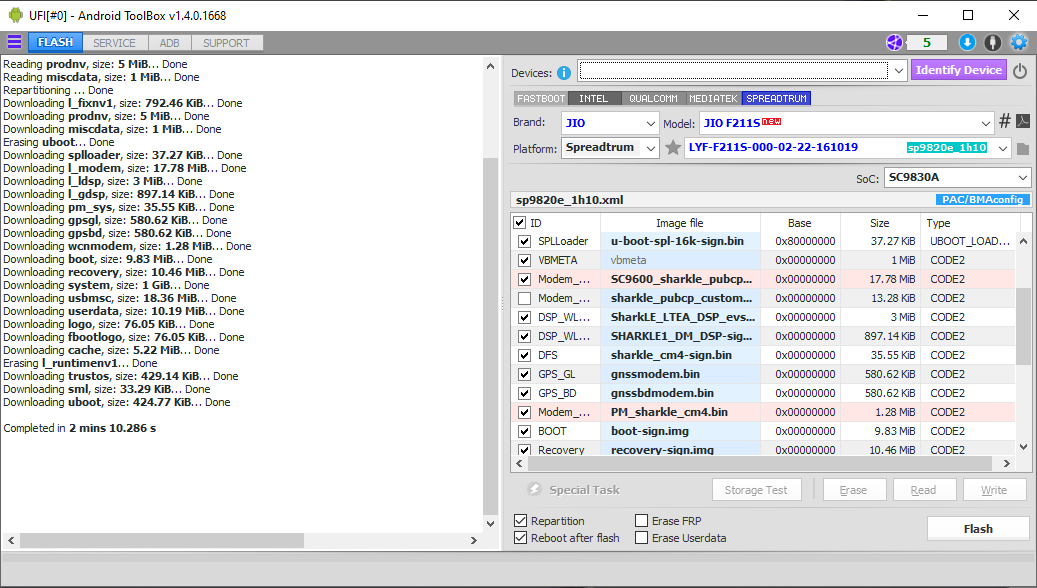Click the Write button

(994, 490)
